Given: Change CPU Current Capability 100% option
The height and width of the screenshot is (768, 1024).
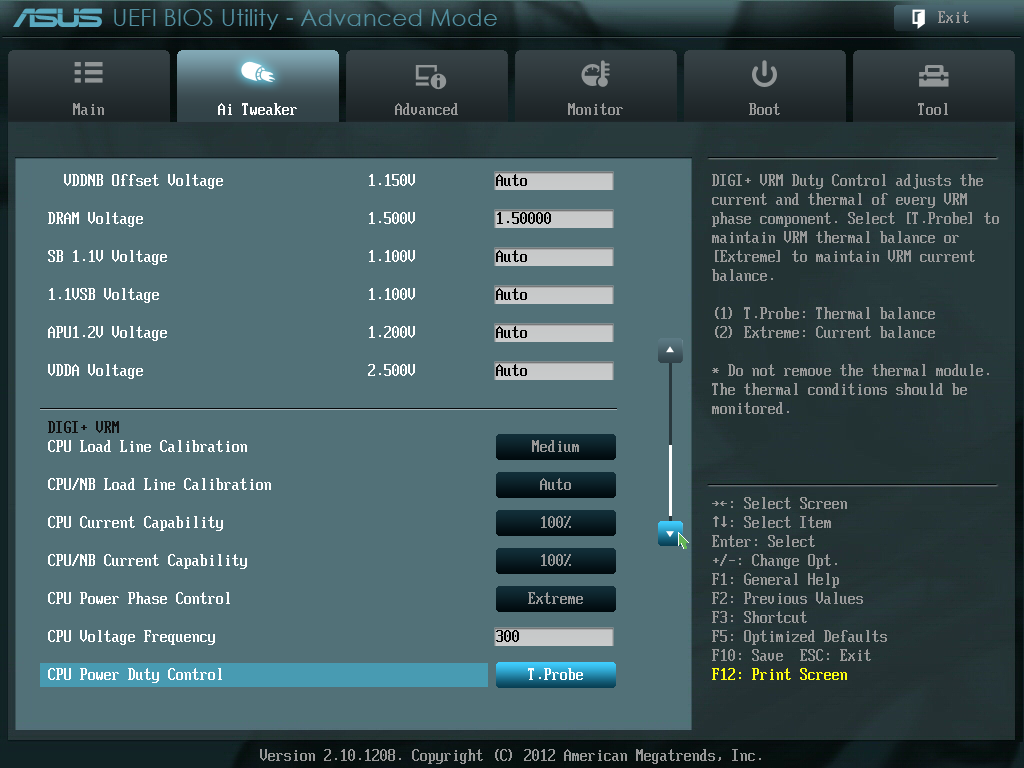Looking at the screenshot, I should tap(555, 523).
